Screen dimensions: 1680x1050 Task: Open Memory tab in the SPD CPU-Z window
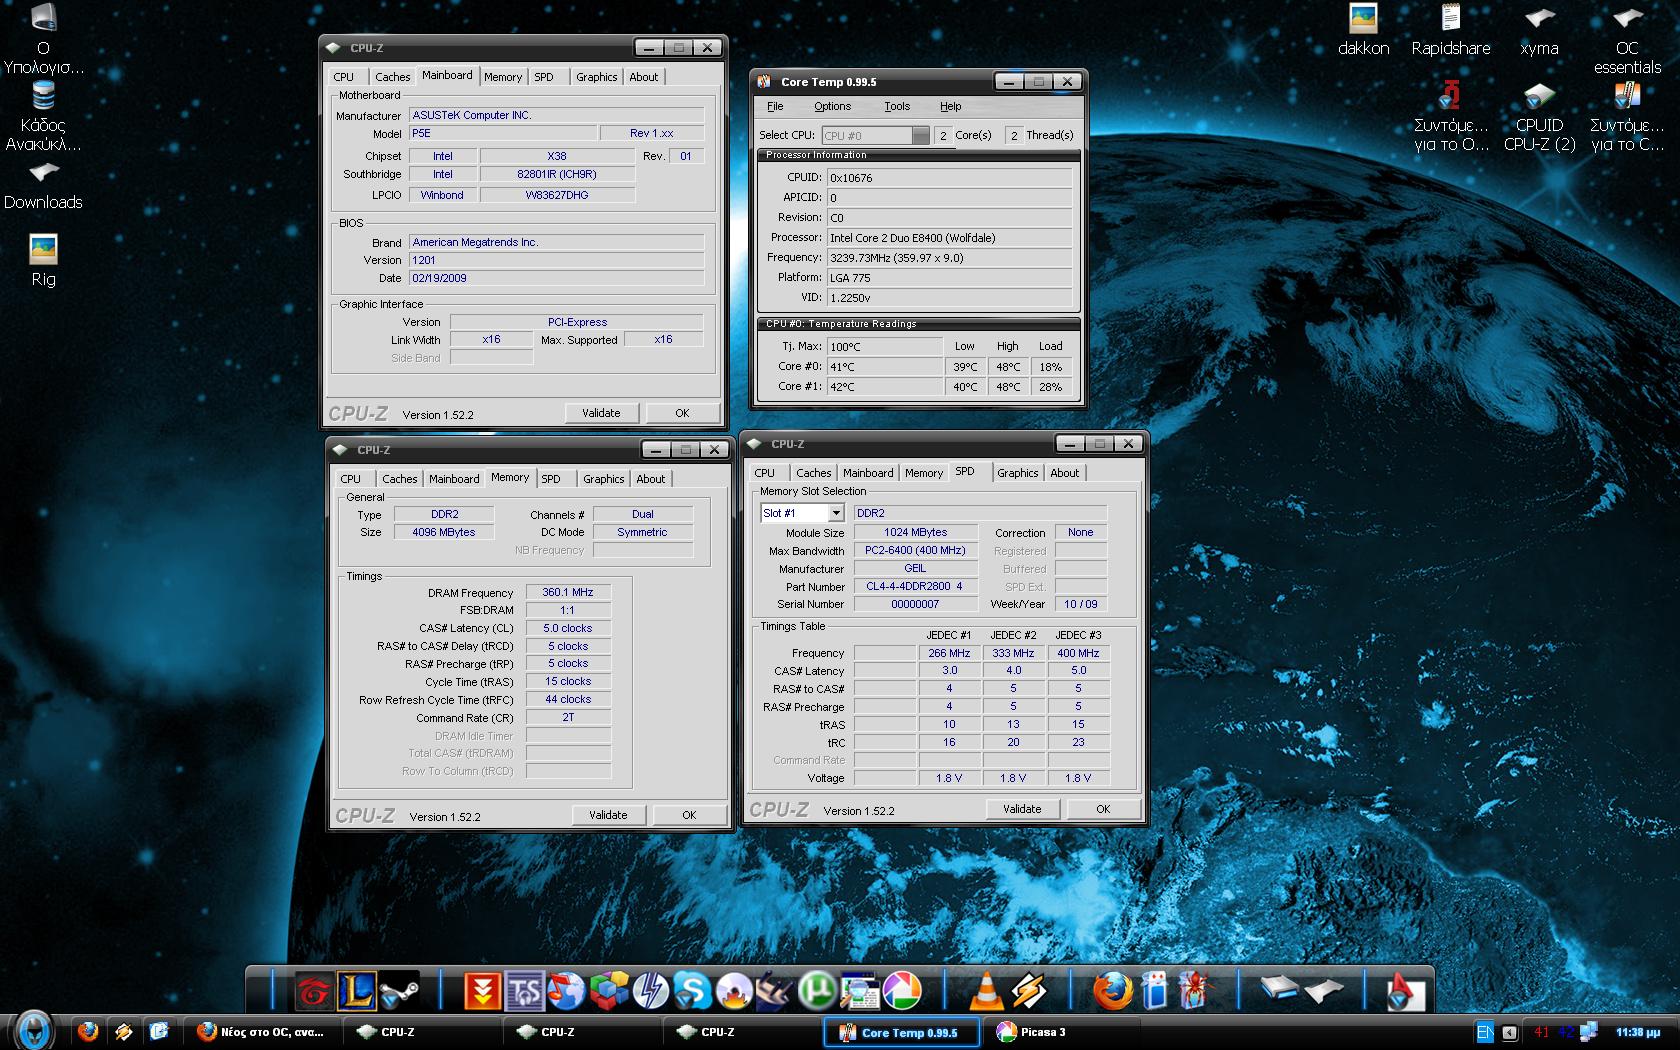[x=923, y=473]
